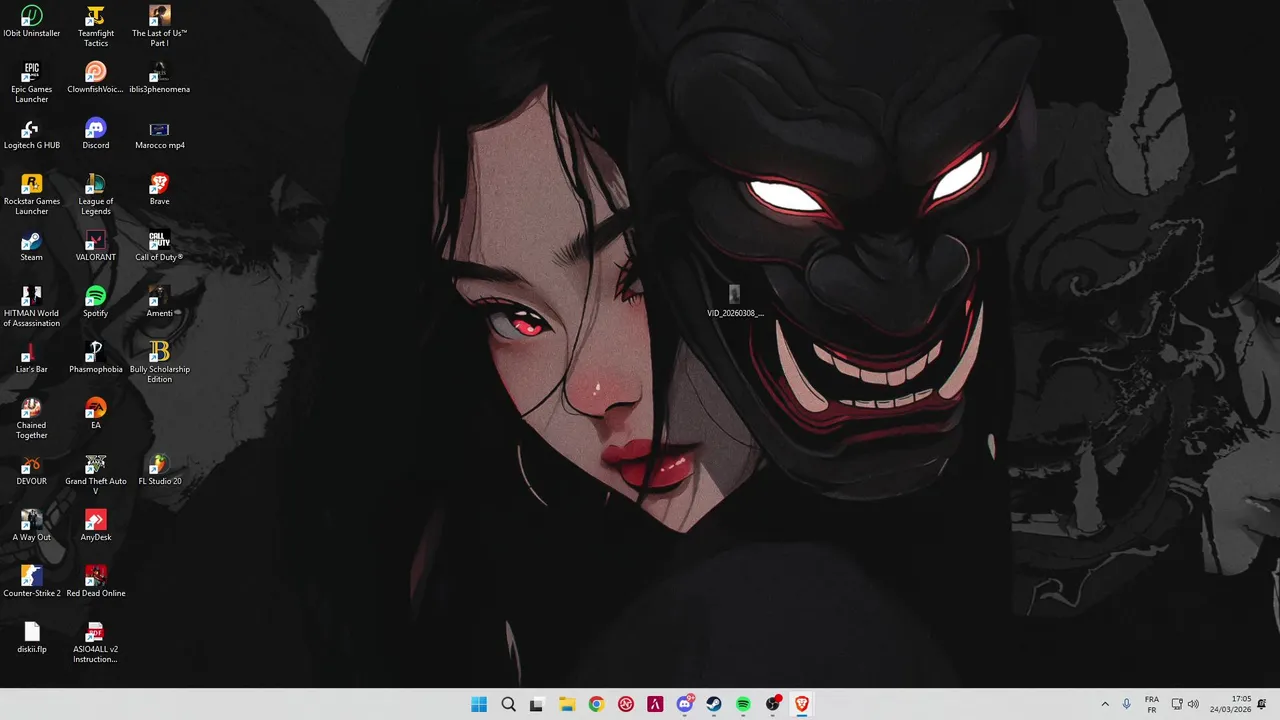The image size is (1280, 720).
Task: Change the FRA FR input language
Action: tap(1152, 704)
